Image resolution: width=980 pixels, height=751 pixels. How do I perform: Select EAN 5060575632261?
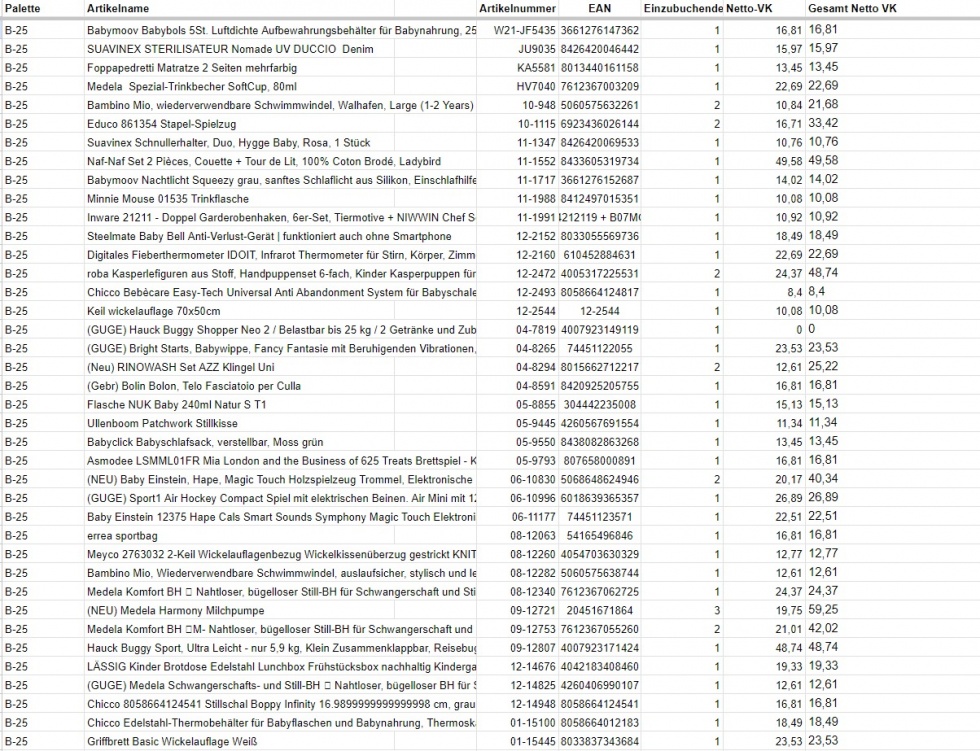point(599,105)
